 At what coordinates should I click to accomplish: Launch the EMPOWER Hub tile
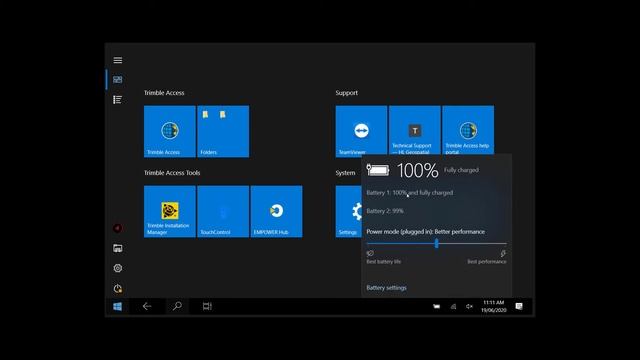(x=277, y=211)
